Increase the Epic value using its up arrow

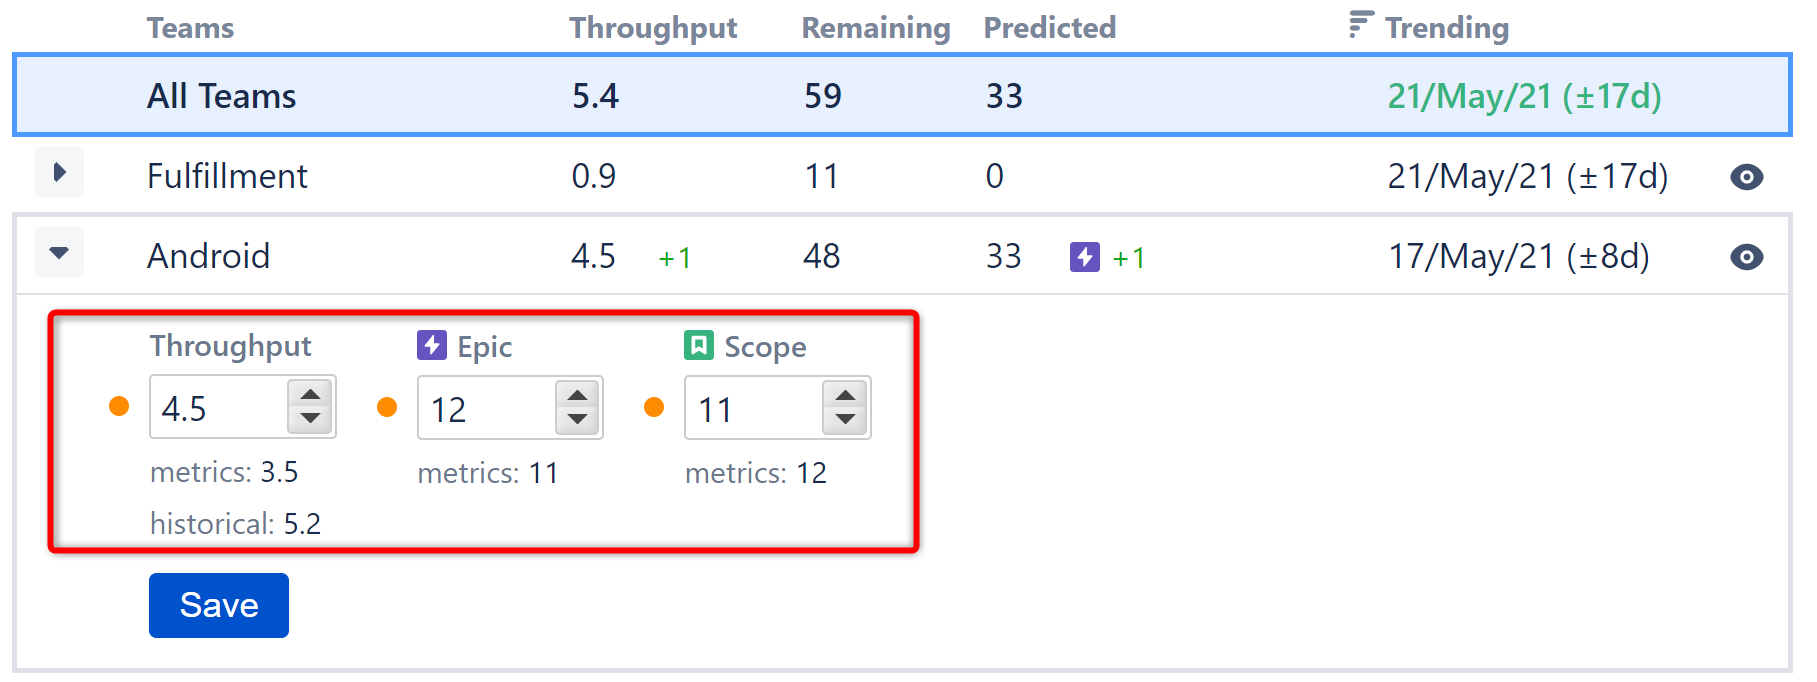[x=578, y=394]
